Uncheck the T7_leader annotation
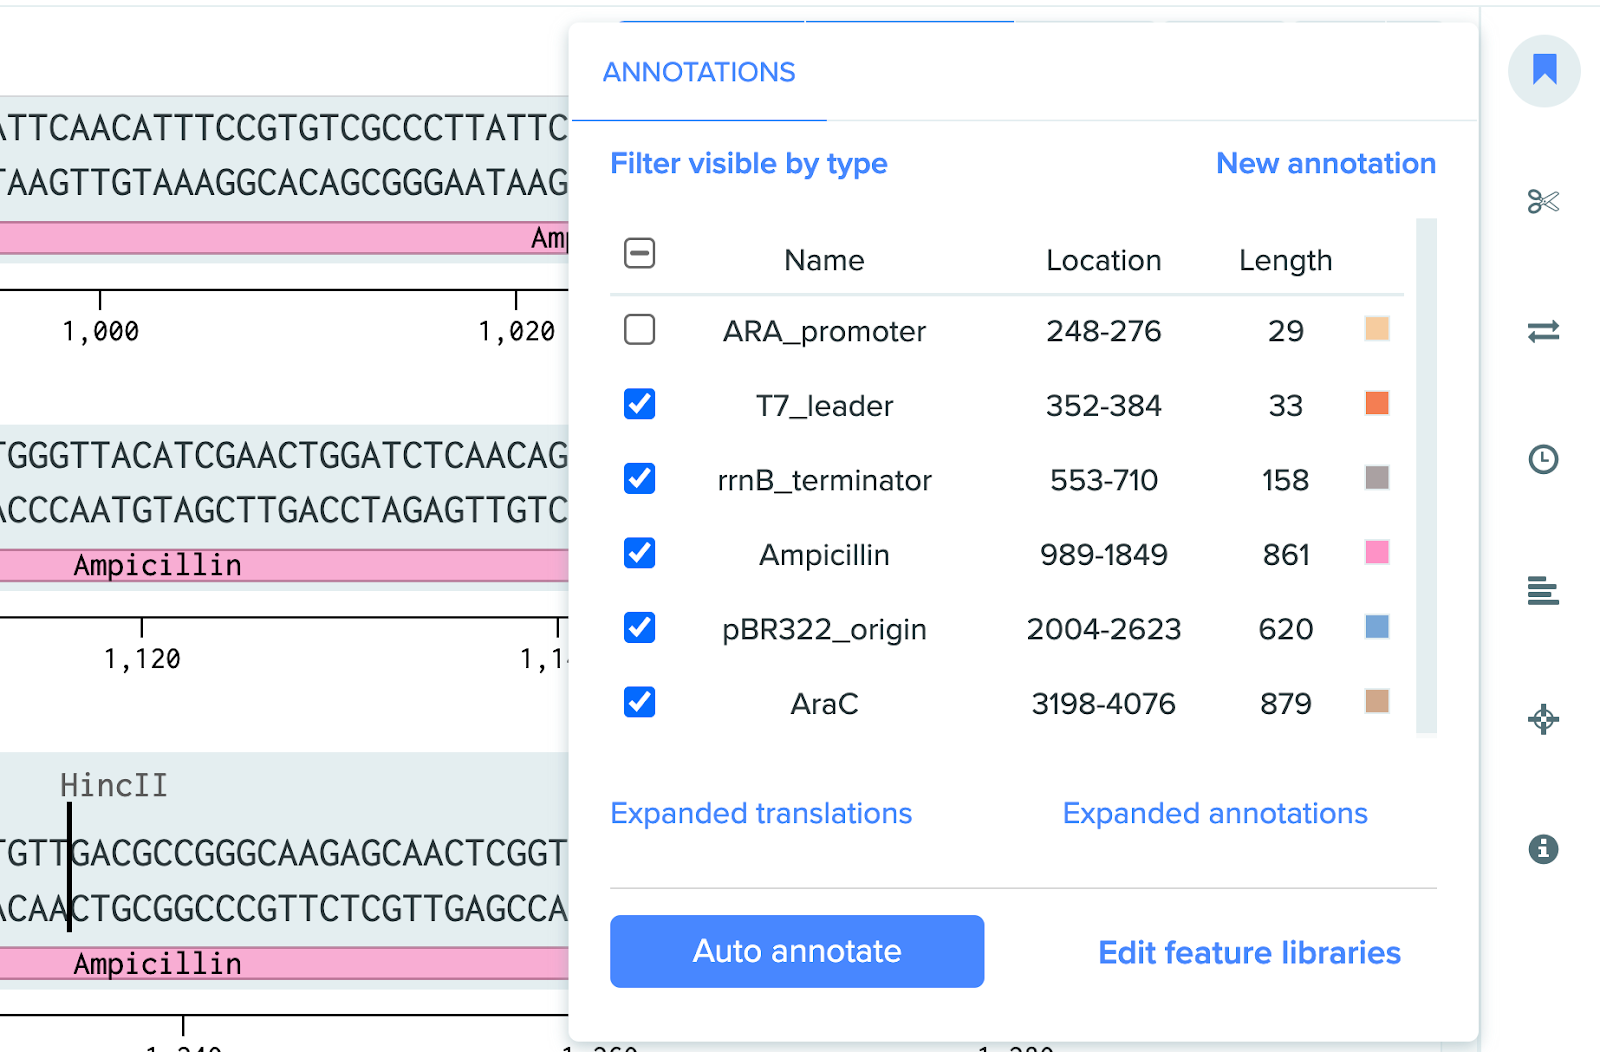Viewport: 1600px width, 1052px height. (639, 404)
